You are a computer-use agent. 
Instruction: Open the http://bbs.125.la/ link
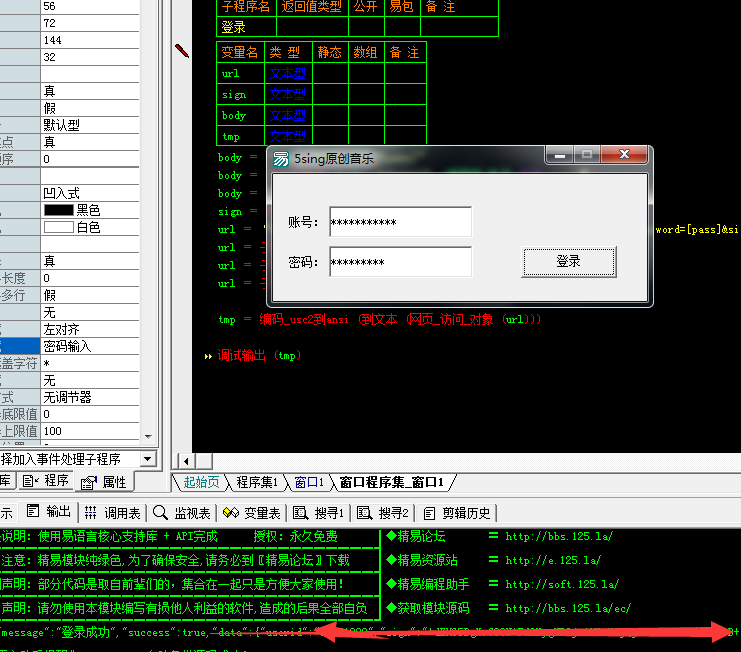tap(559, 536)
